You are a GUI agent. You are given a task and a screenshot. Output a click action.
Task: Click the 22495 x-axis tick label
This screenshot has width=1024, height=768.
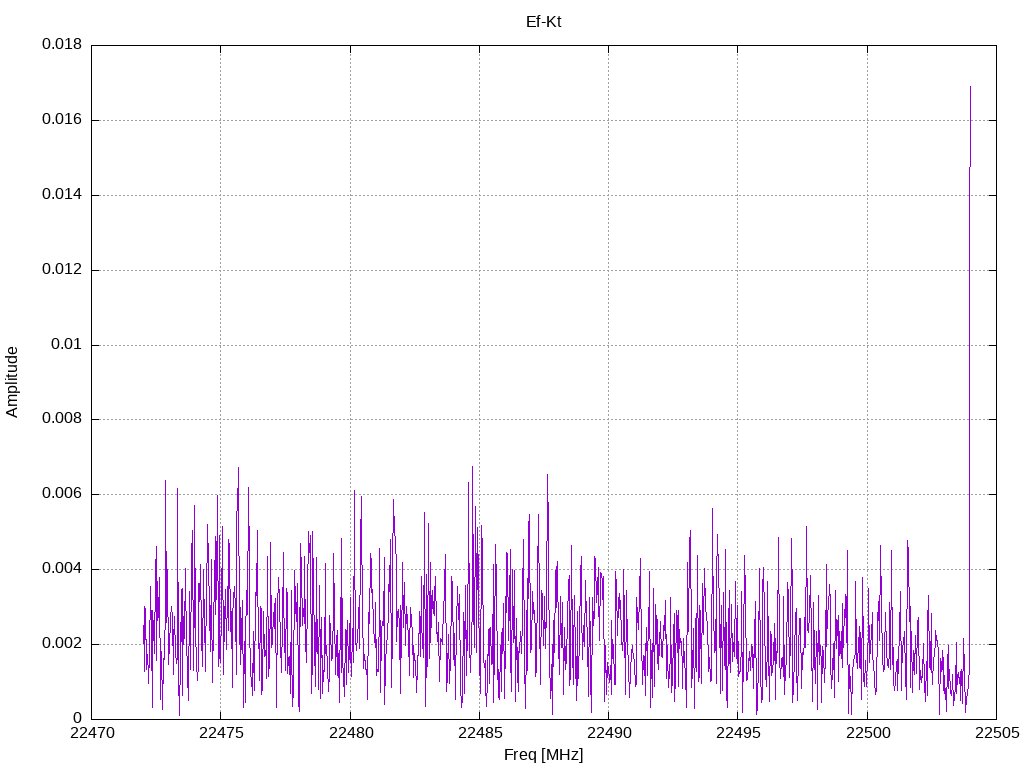coord(737,733)
